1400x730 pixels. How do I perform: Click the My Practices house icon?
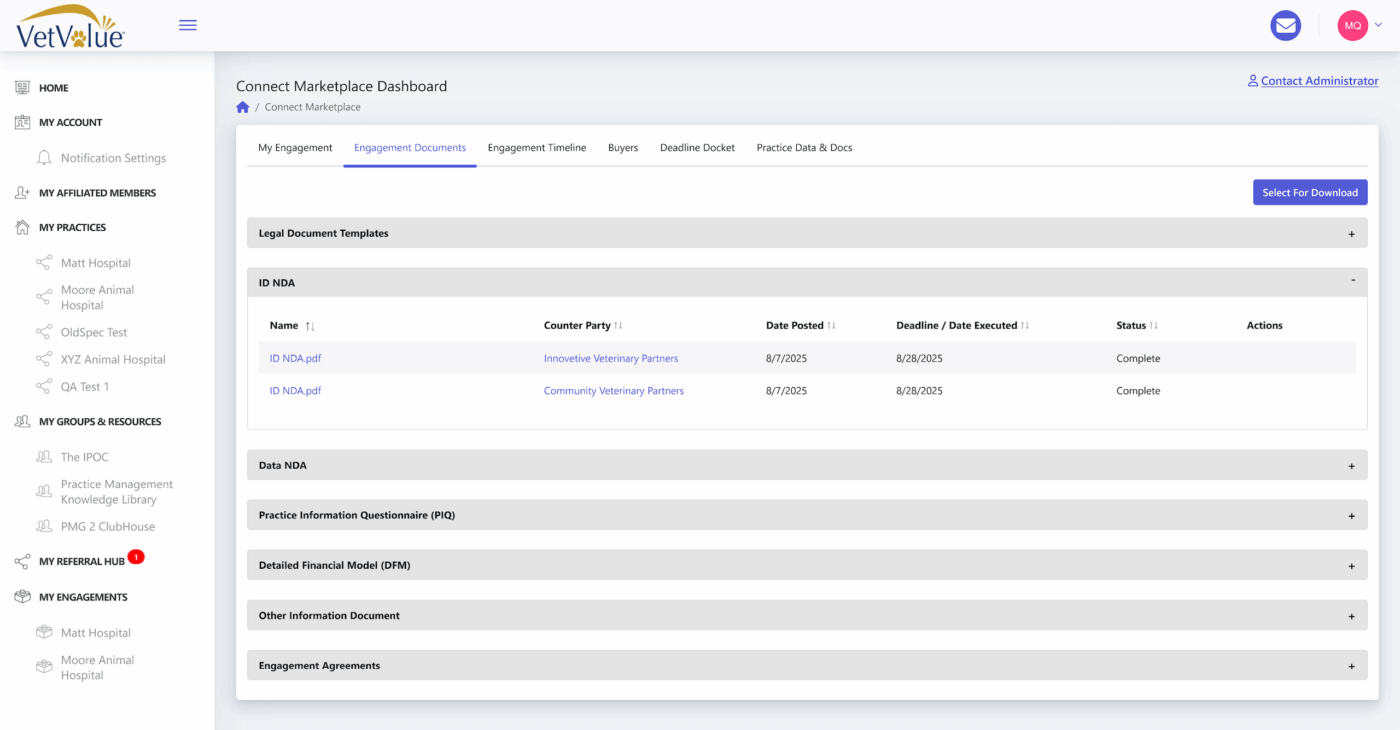coord(22,227)
